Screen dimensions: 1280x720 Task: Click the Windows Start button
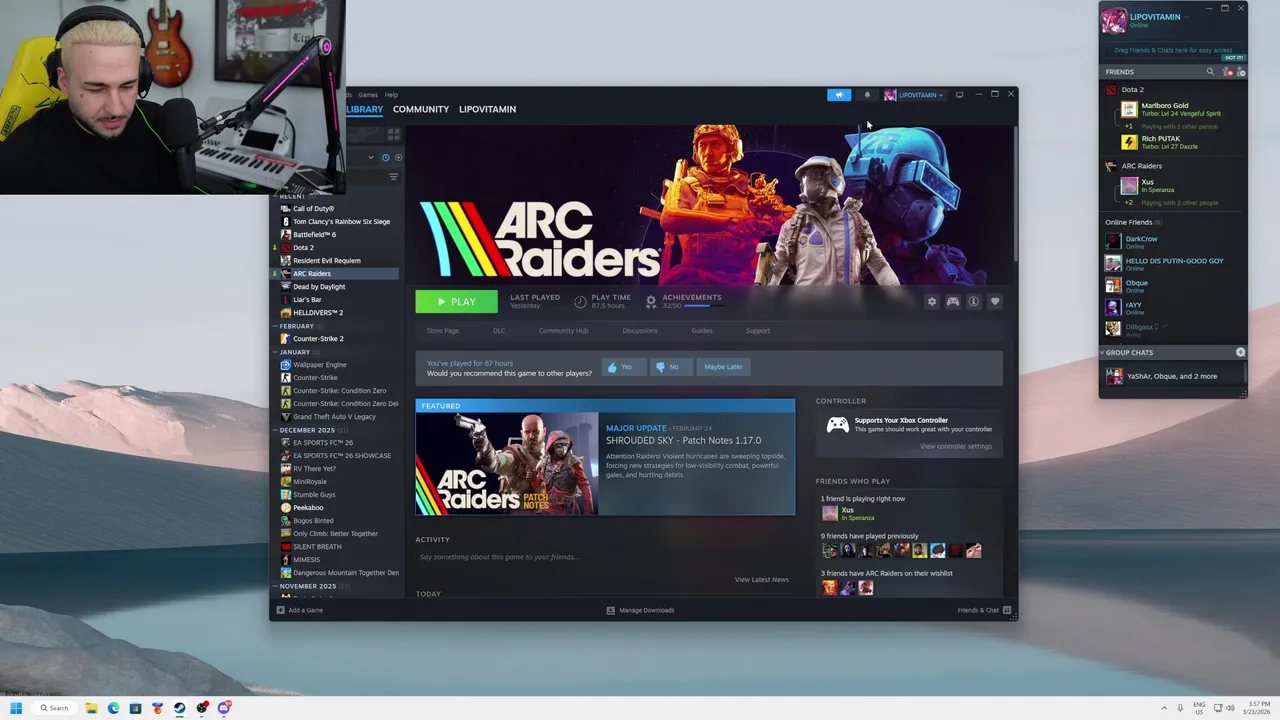(x=16, y=708)
